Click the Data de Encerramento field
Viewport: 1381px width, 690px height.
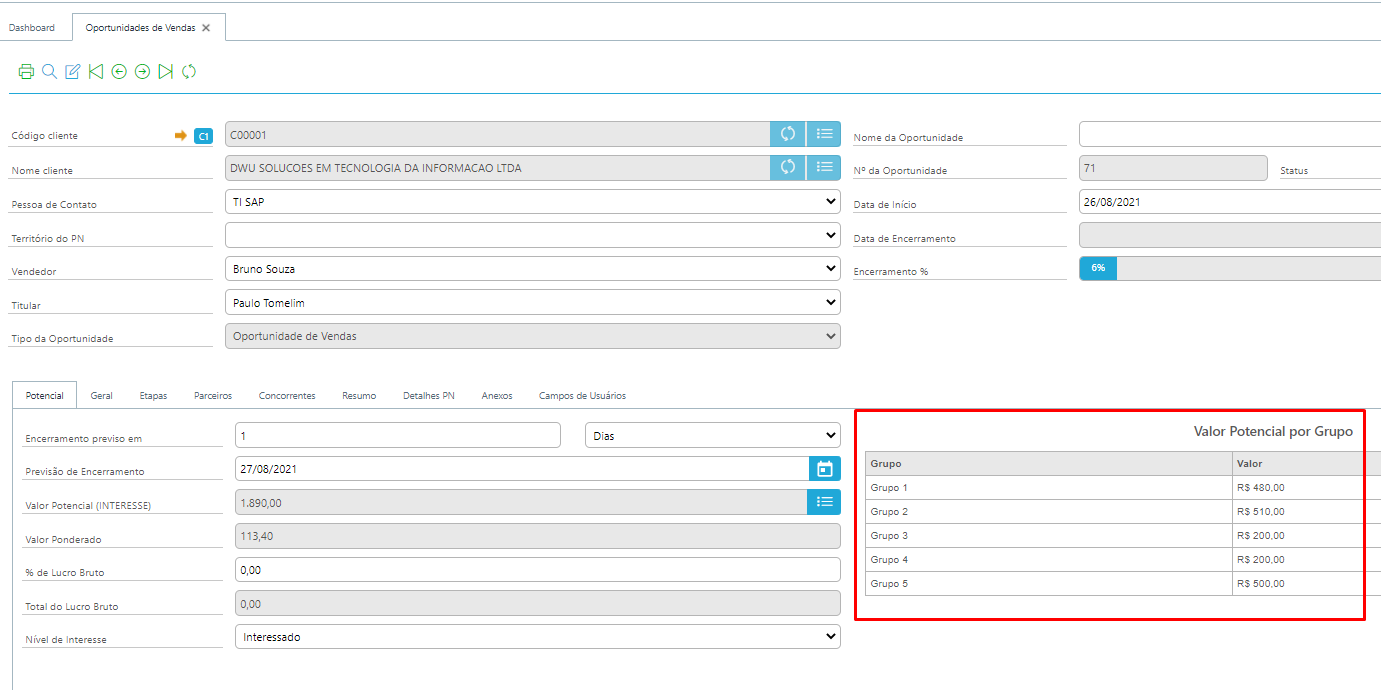click(1230, 235)
